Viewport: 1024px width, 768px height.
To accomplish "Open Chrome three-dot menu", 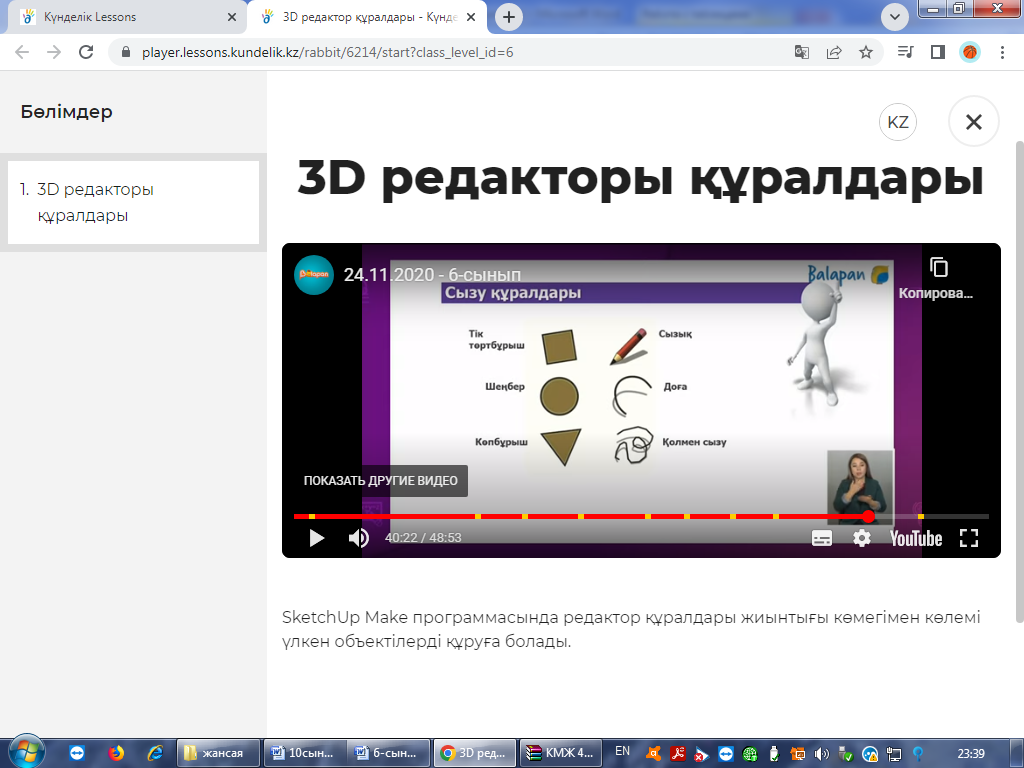I will (1002, 52).
